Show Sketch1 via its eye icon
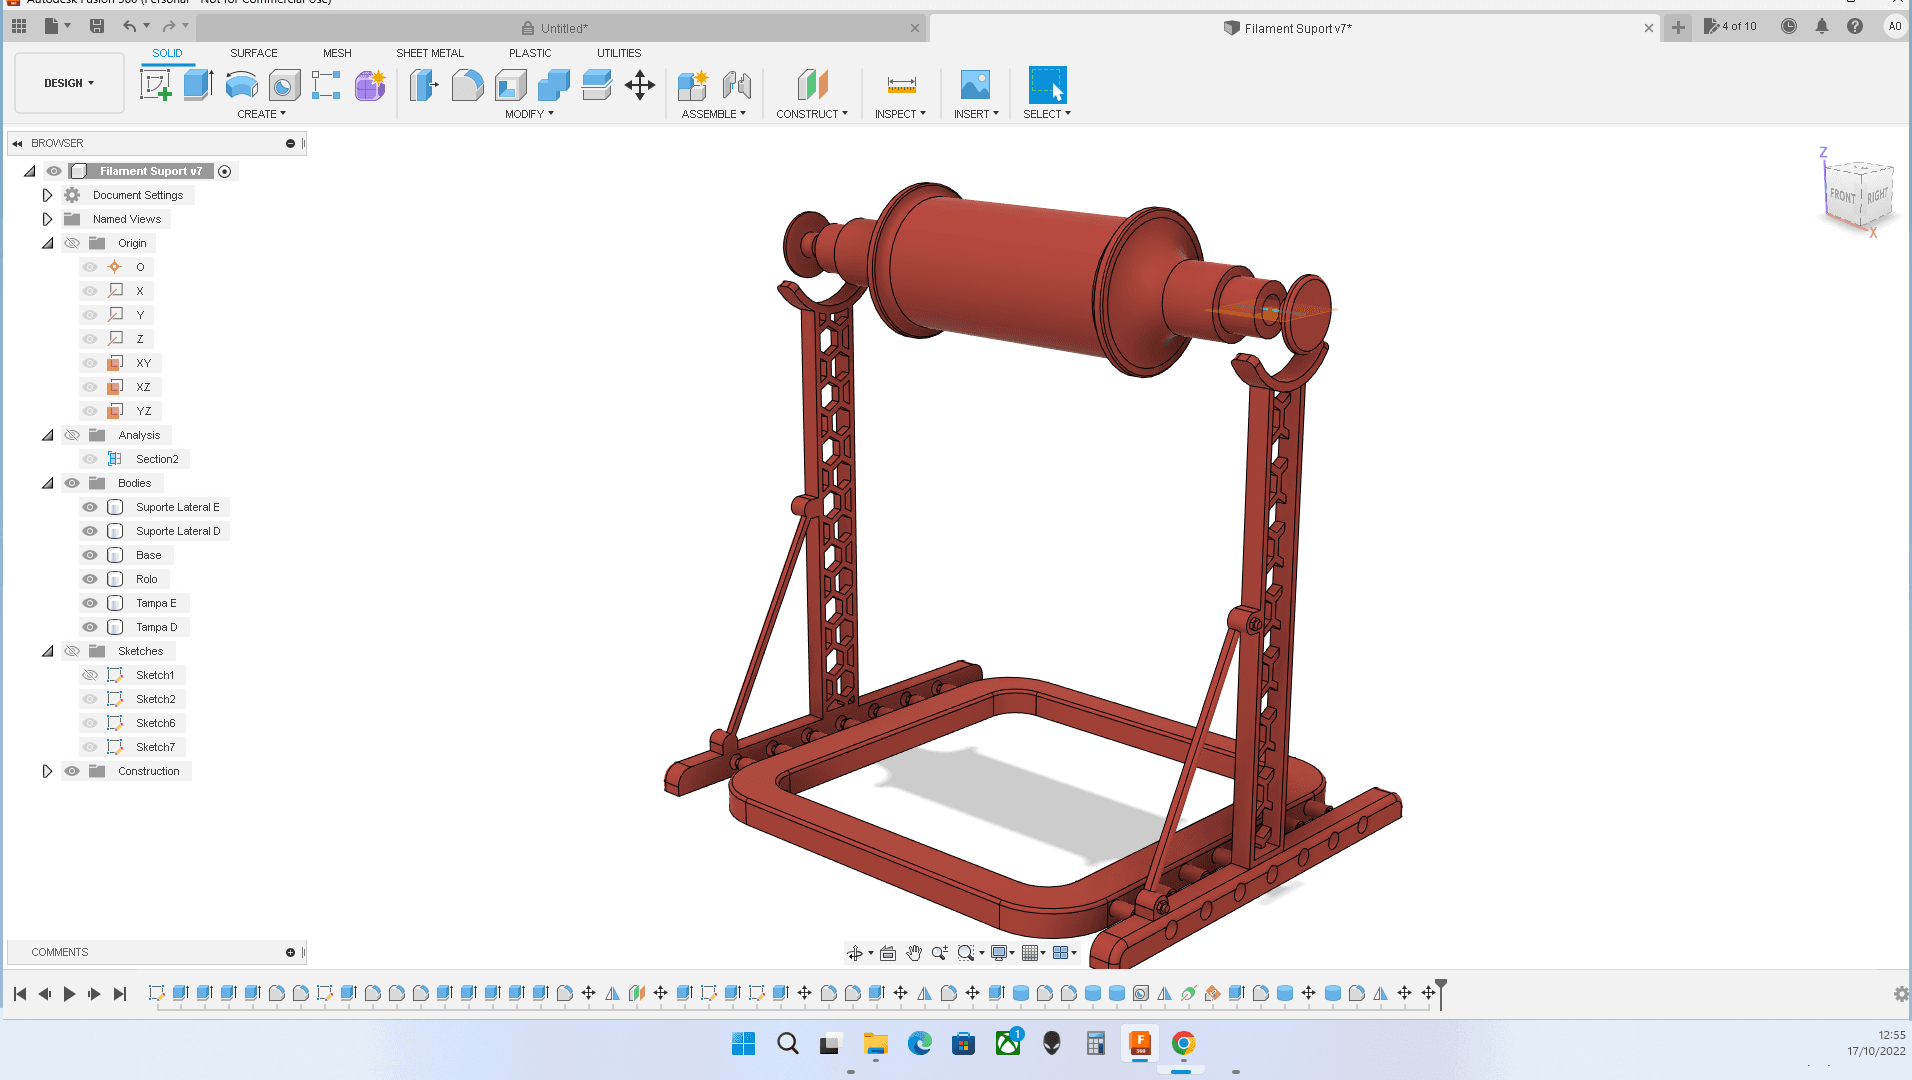Screen dimensions: 1912x1080 point(90,675)
